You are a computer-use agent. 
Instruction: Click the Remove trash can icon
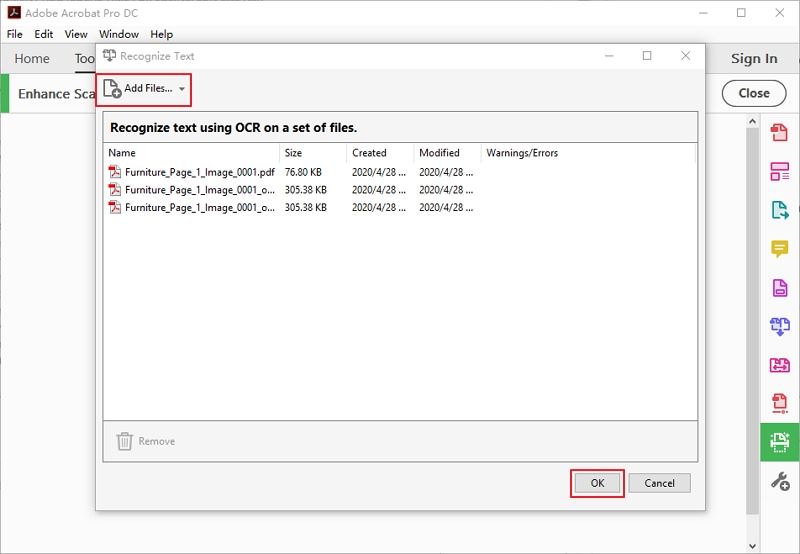[x=124, y=441]
